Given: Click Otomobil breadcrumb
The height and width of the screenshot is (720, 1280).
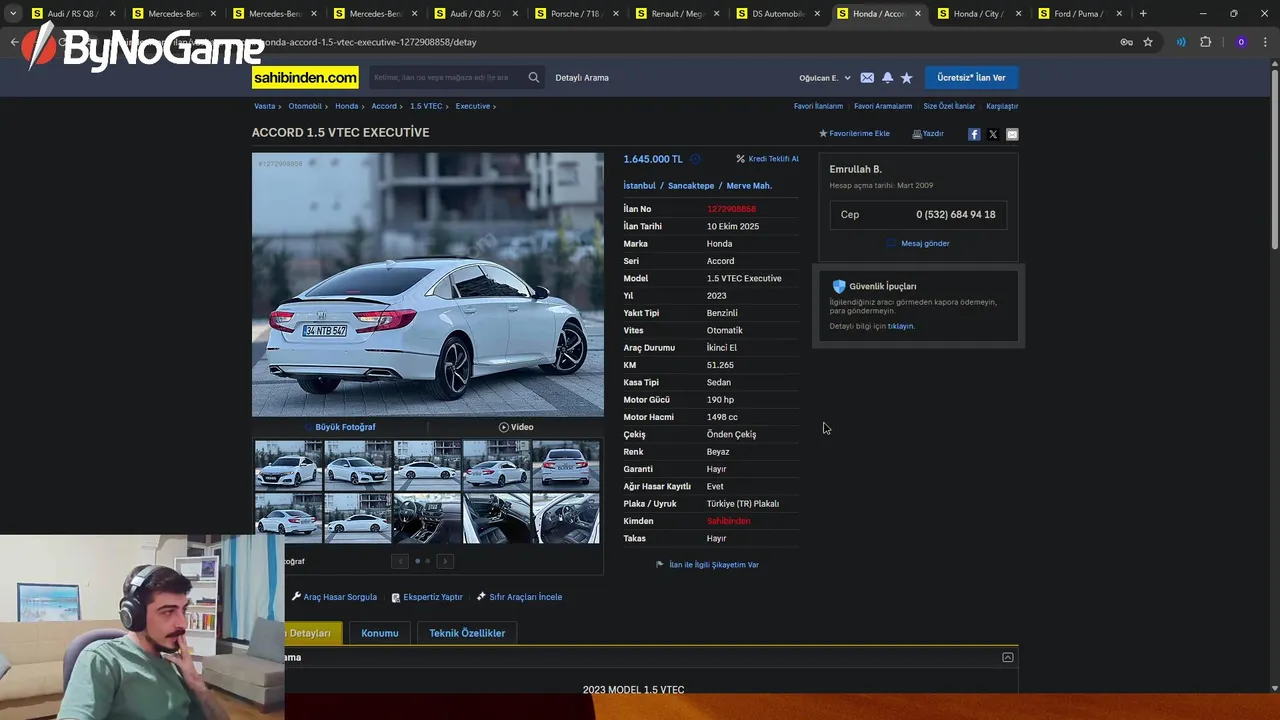Looking at the screenshot, I should click(305, 106).
